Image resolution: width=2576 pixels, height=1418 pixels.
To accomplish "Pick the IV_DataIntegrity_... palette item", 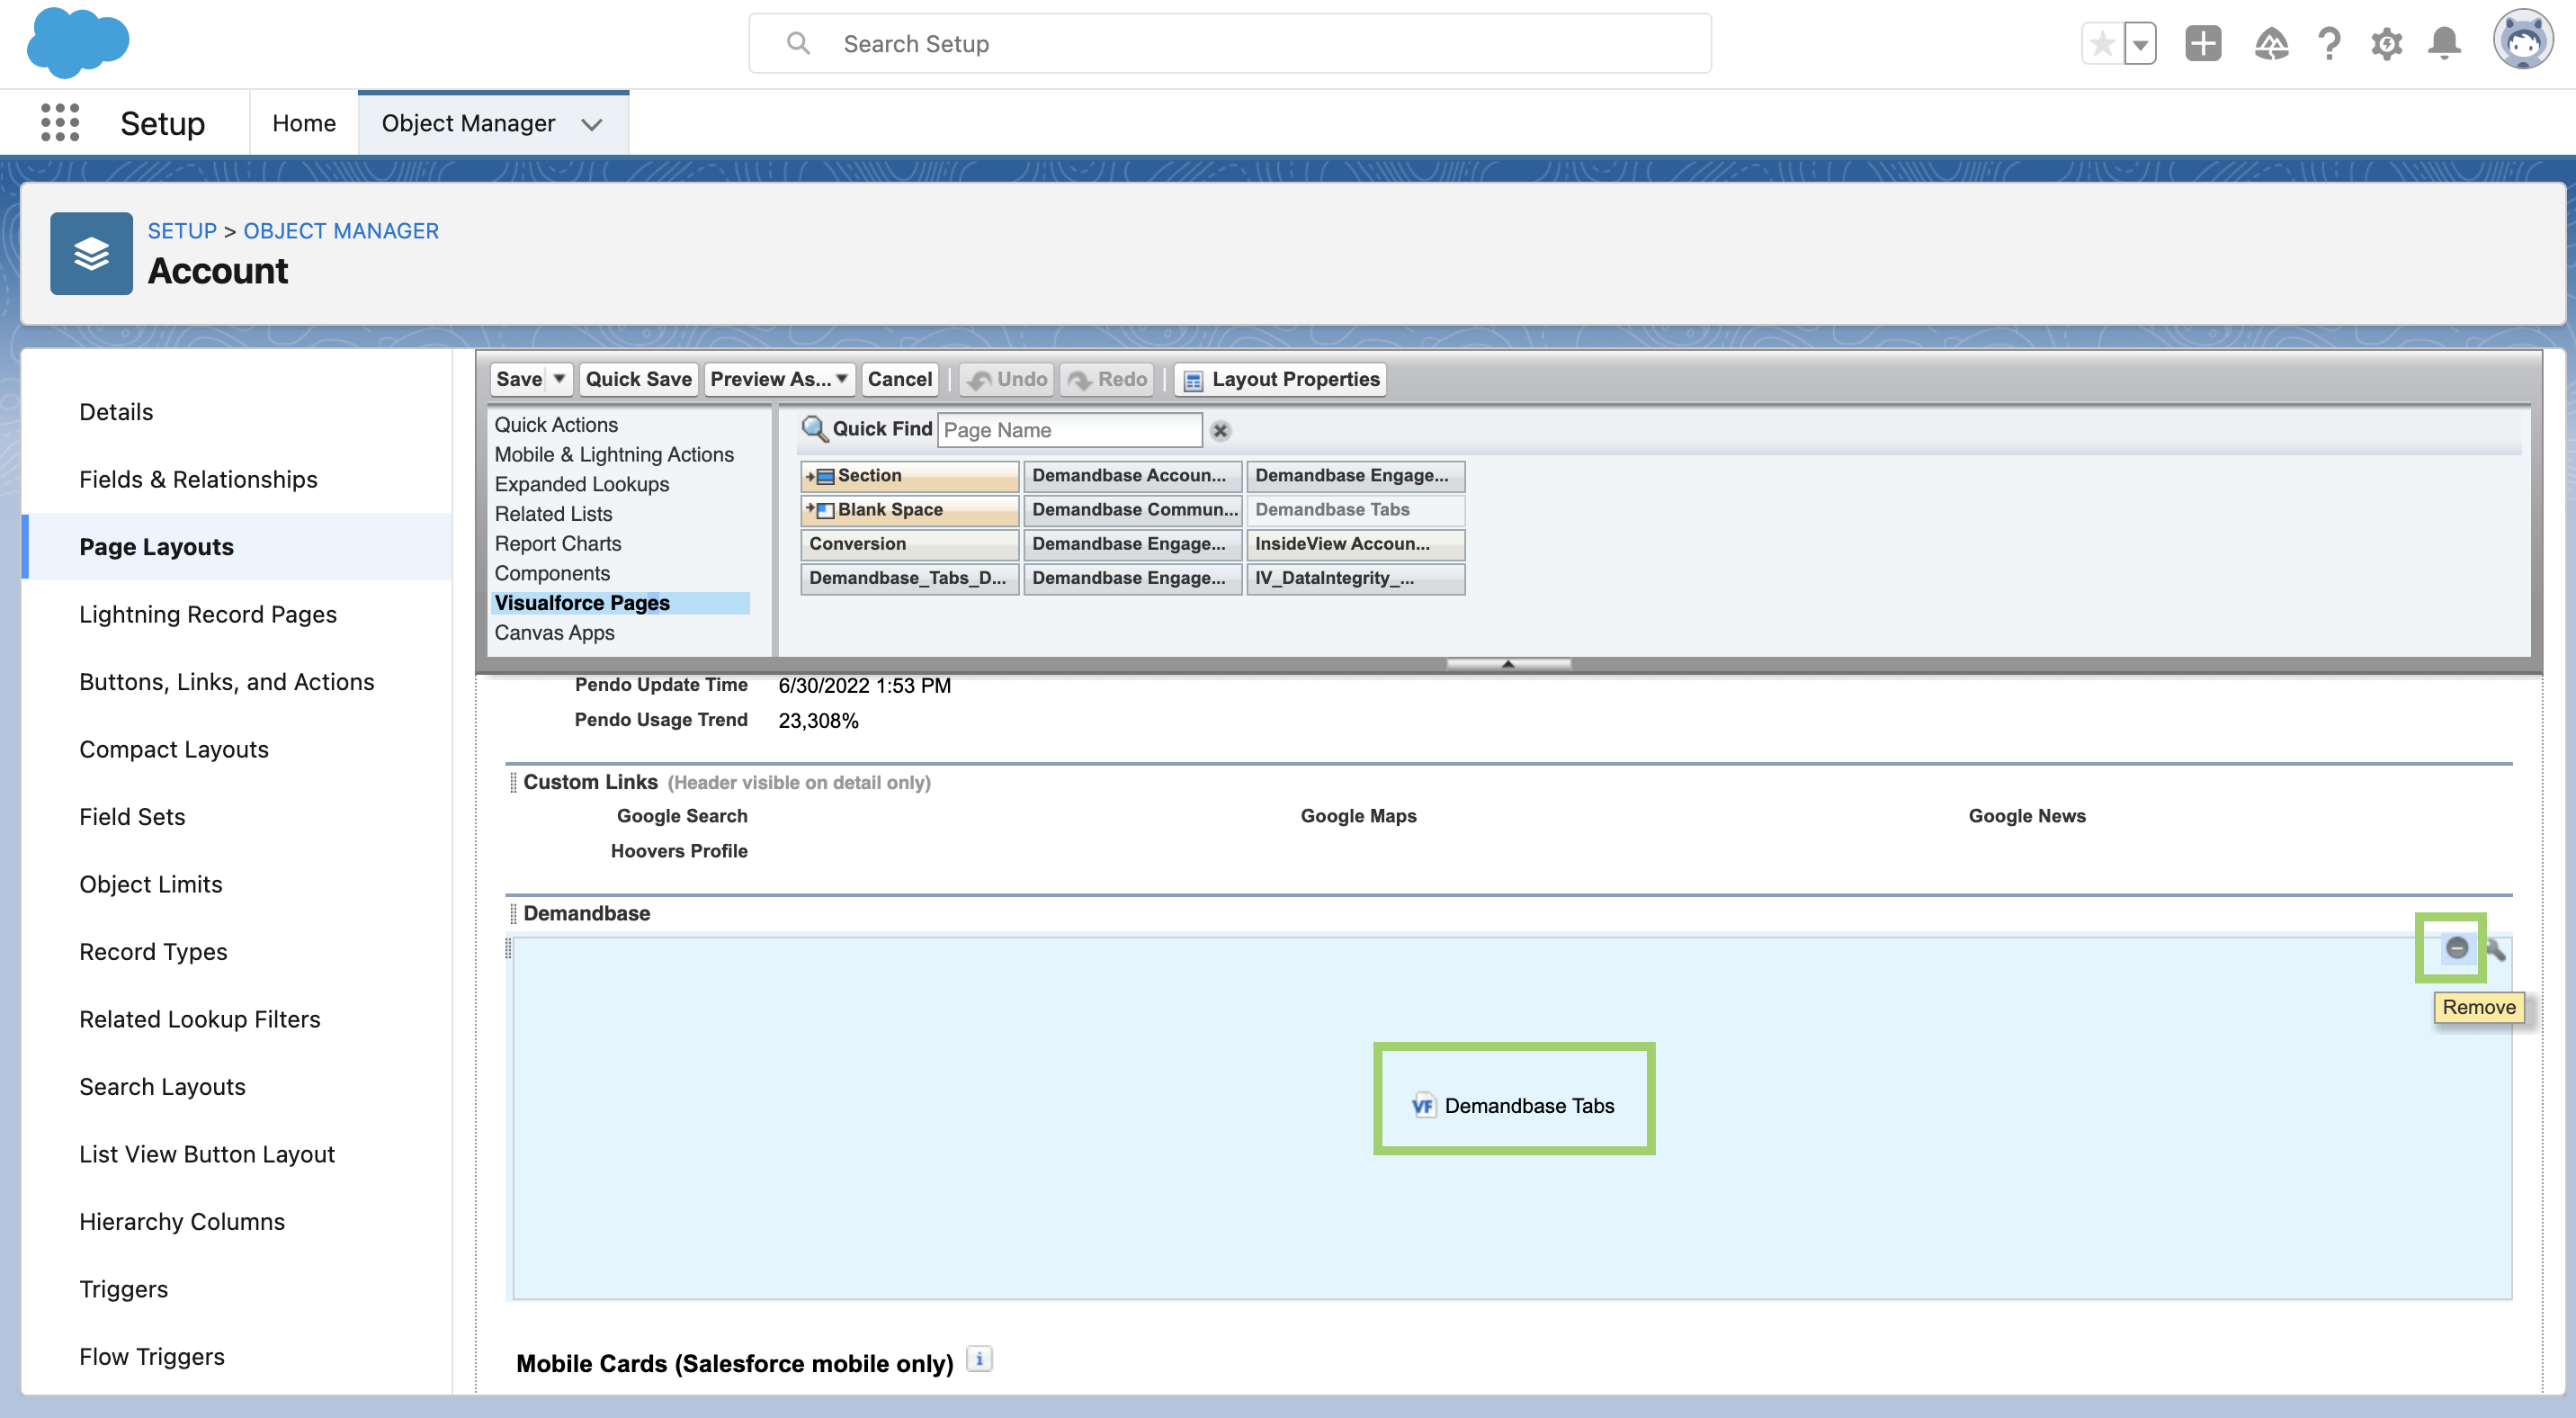I will coord(1356,578).
